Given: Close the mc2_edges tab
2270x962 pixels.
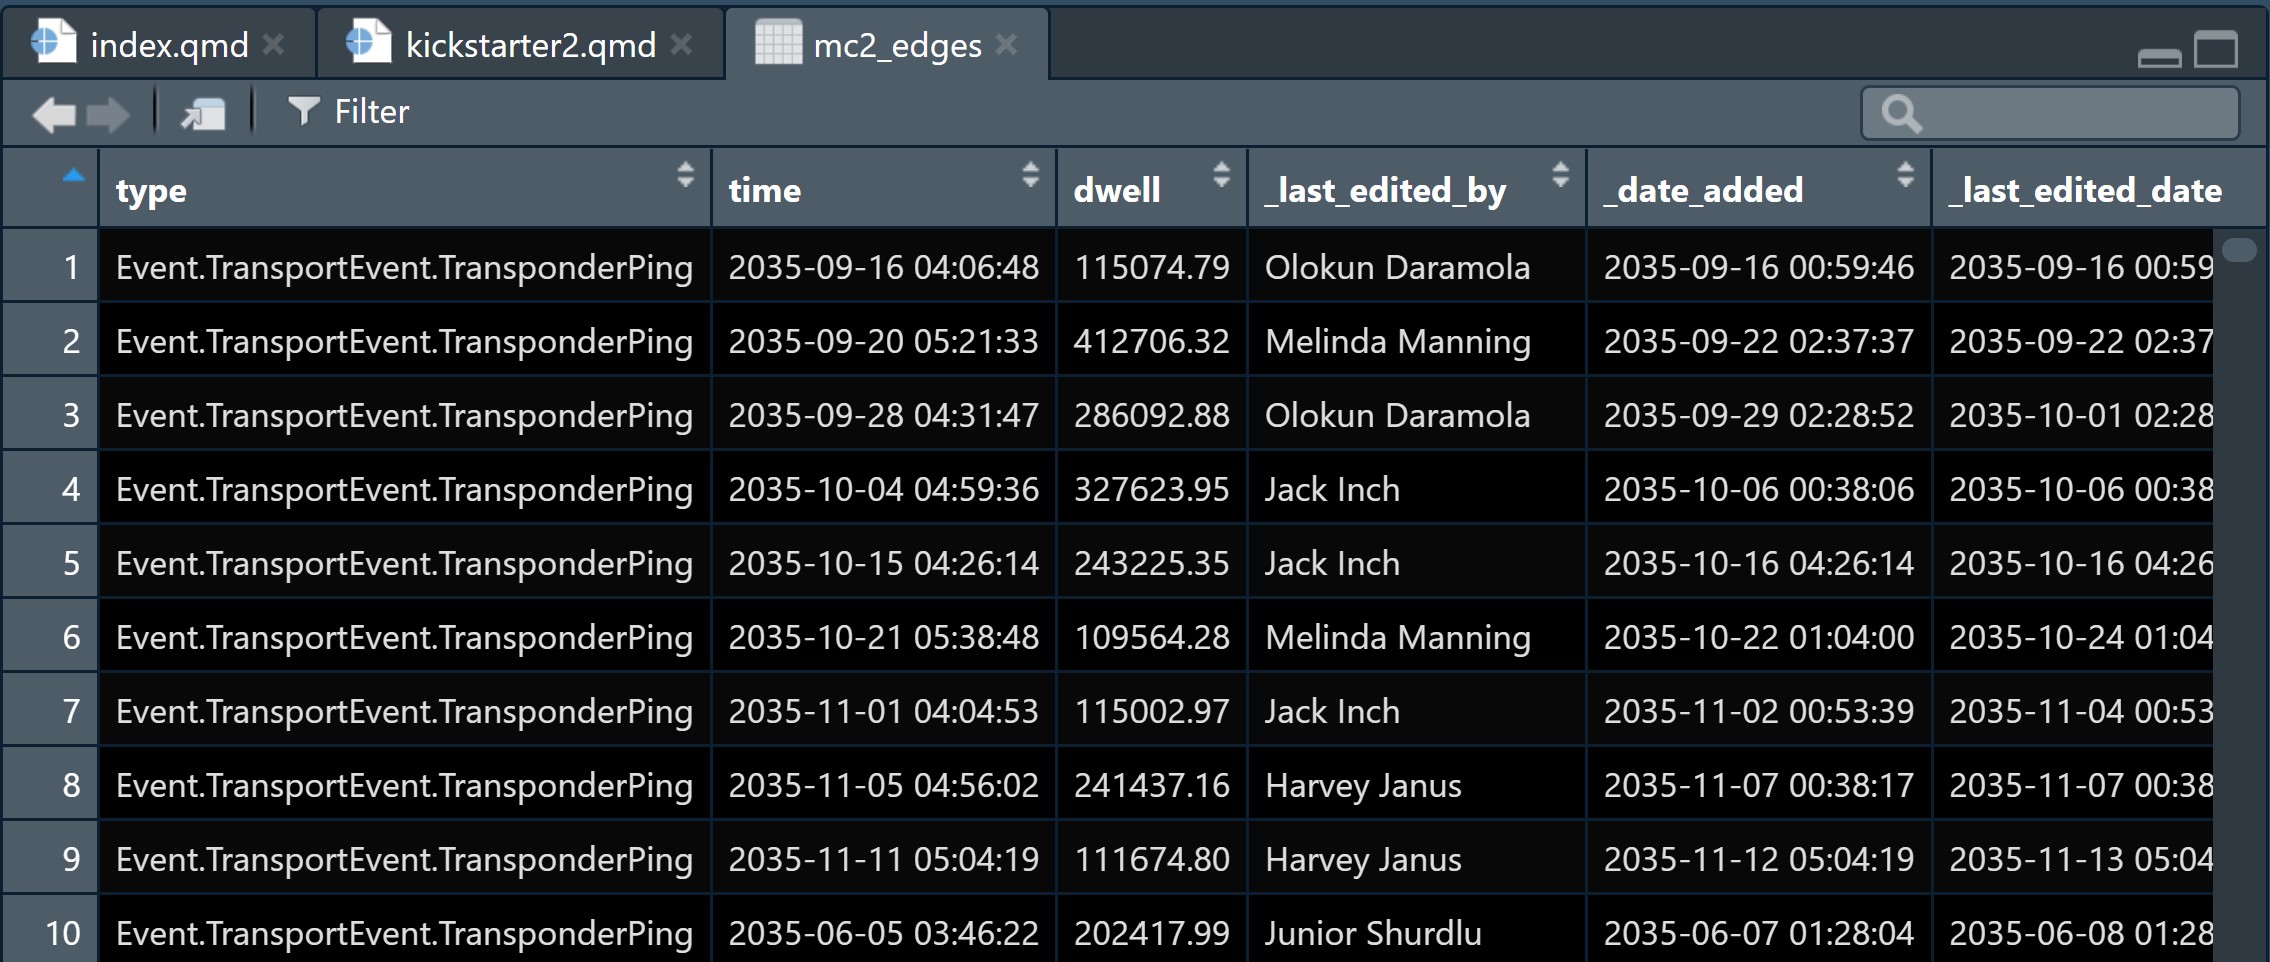Looking at the screenshot, I should click(x=1007, y=45).
